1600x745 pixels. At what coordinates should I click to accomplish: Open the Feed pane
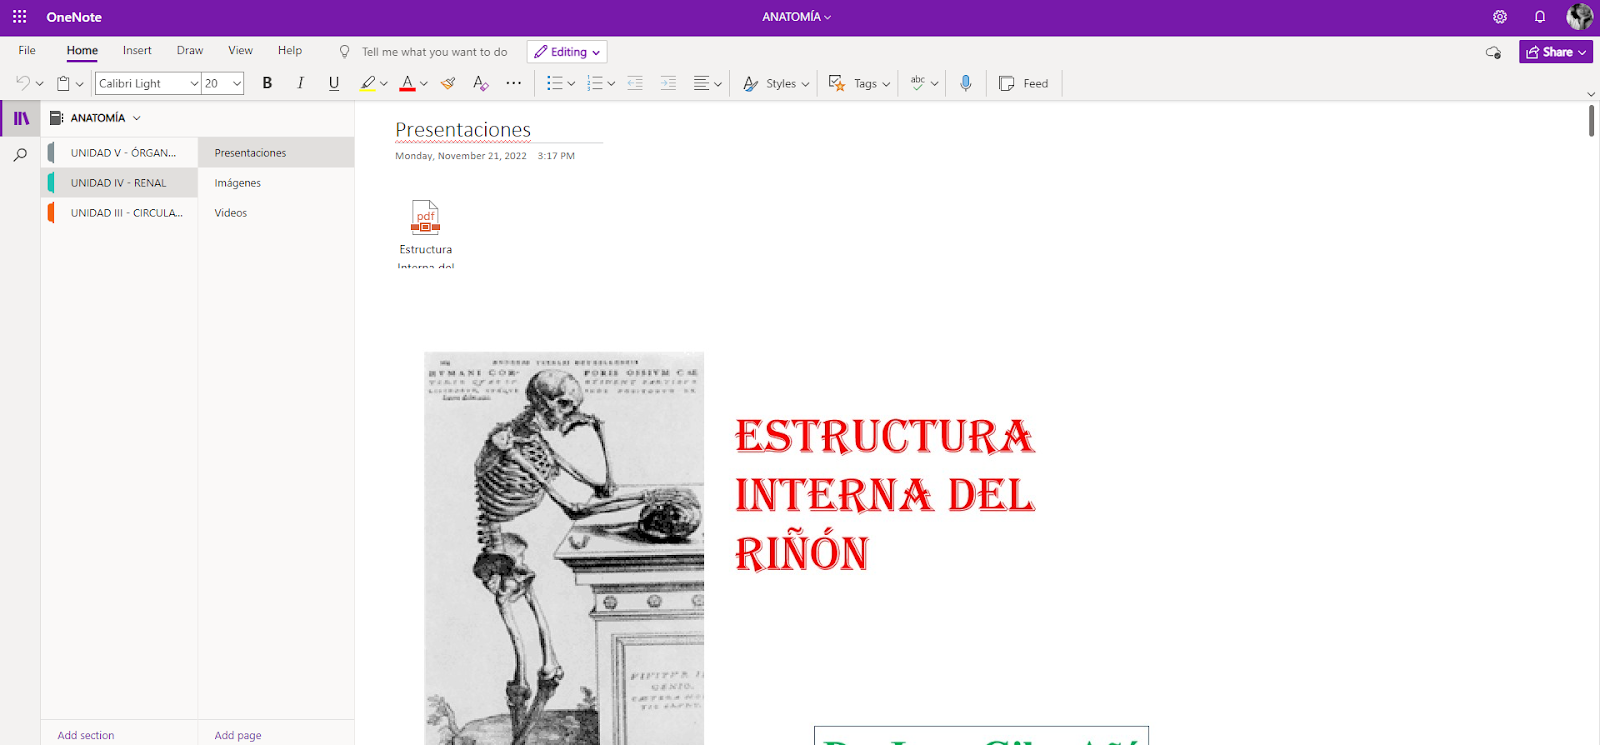pos(1024,83)
